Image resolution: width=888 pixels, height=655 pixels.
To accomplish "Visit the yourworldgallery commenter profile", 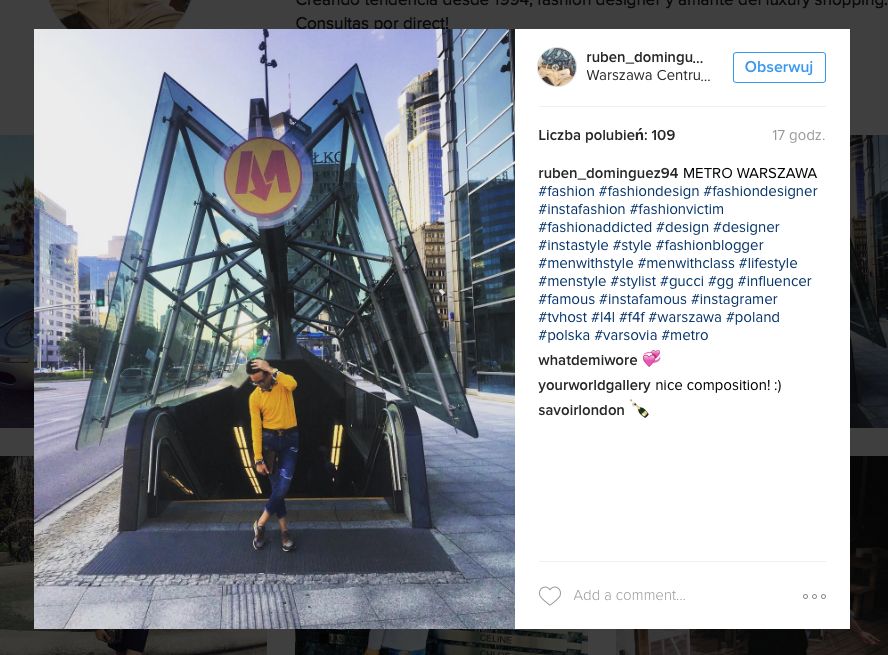I will (x=594, y=386).
